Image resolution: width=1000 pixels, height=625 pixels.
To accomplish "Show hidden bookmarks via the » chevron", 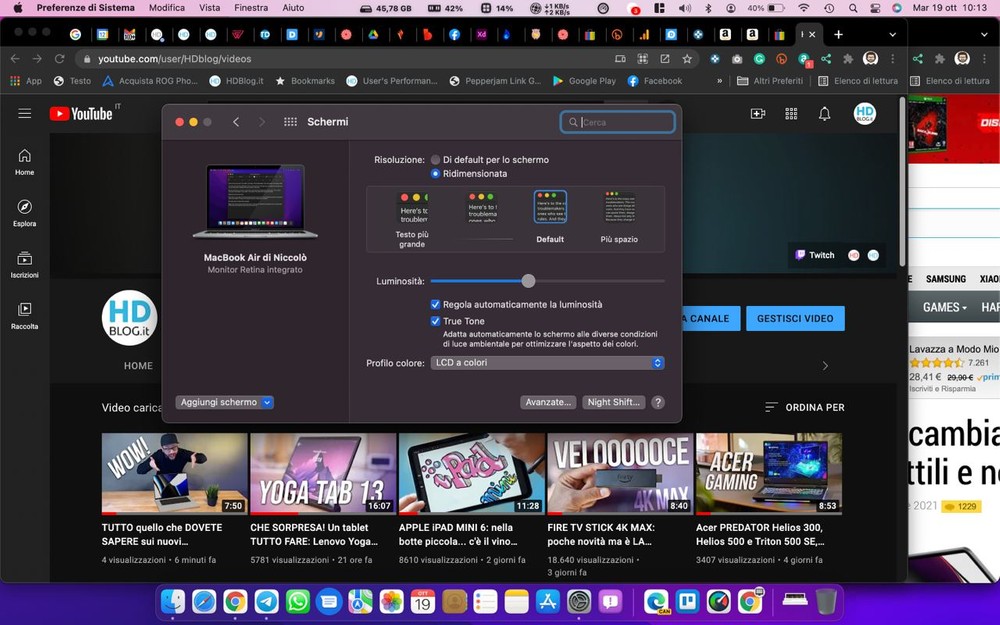I will (720, 81).
